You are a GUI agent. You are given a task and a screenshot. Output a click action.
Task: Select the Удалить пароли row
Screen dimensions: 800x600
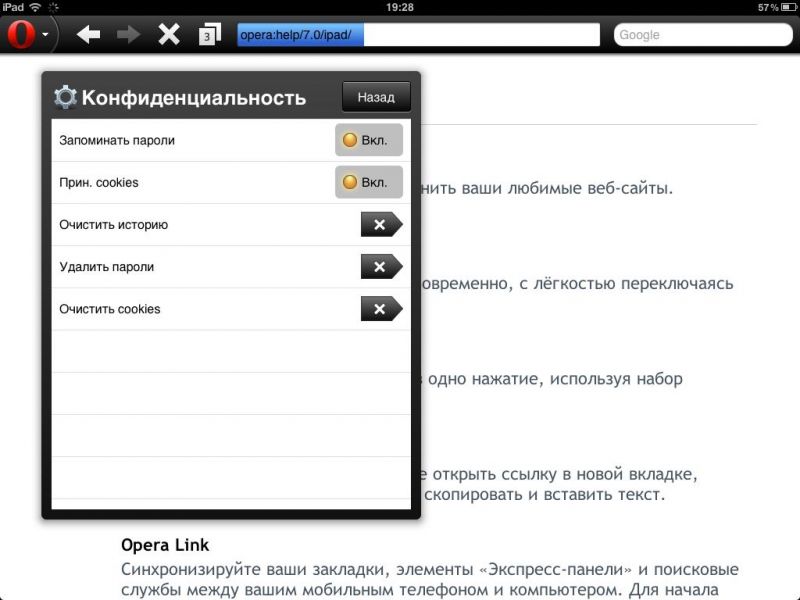[x=106, y=267]
